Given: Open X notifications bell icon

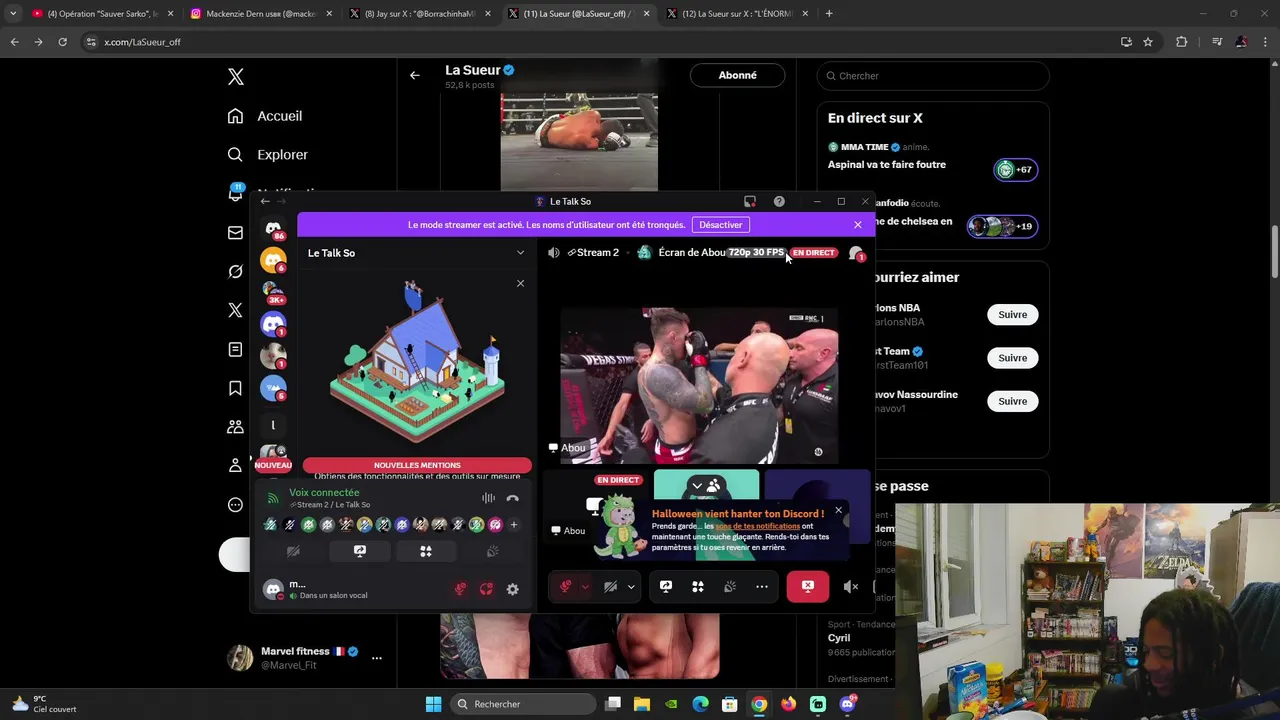Looking at the screenshot, I should coord(235,193).
